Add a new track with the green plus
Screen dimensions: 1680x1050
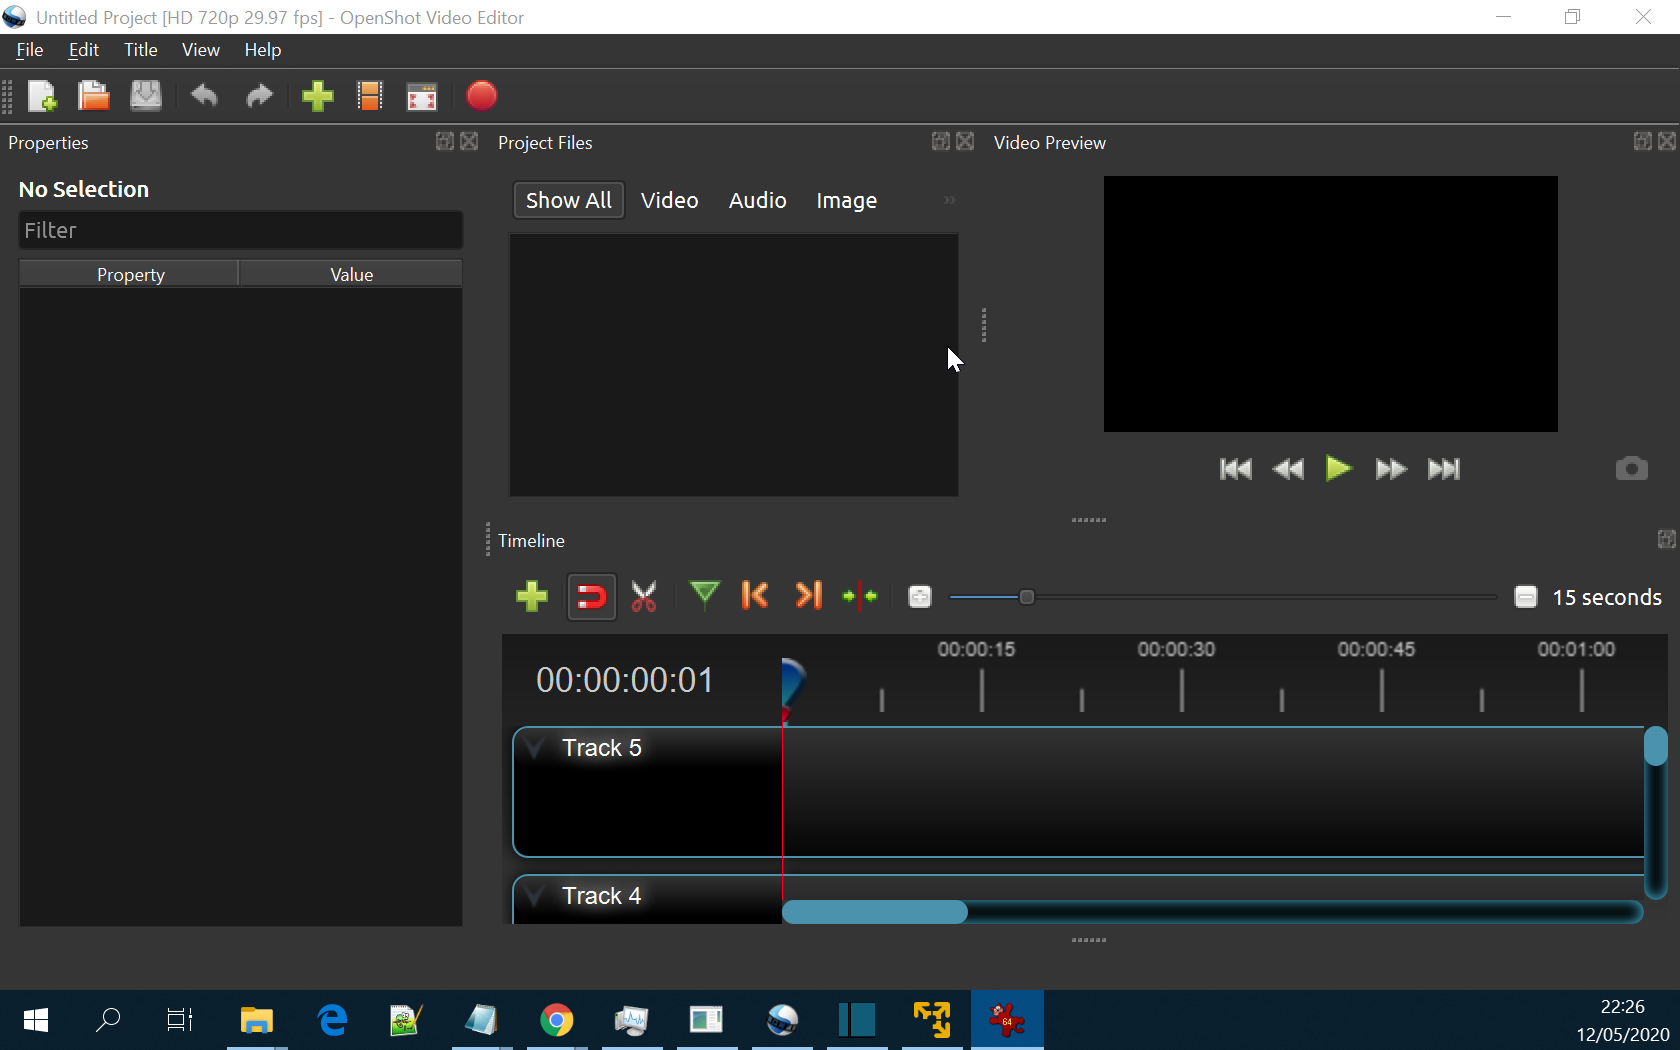pyautogui.click(x=531, y=596)
